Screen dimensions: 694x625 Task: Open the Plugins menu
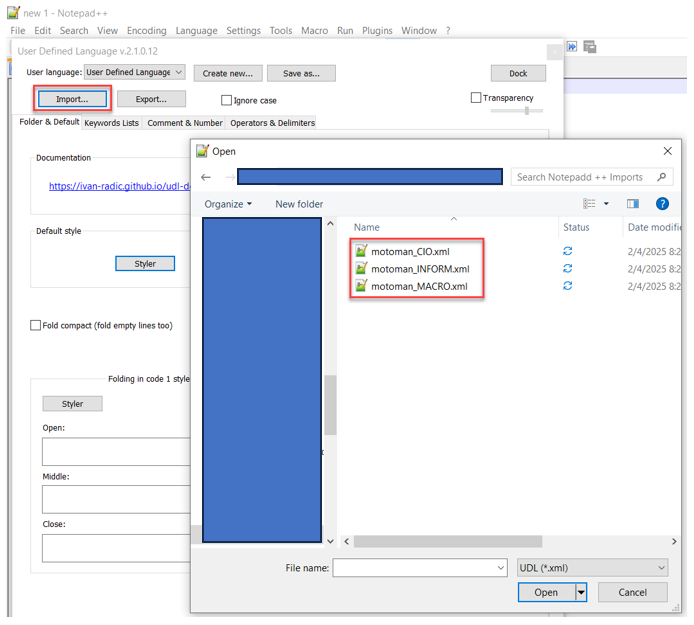click(377, 31)
